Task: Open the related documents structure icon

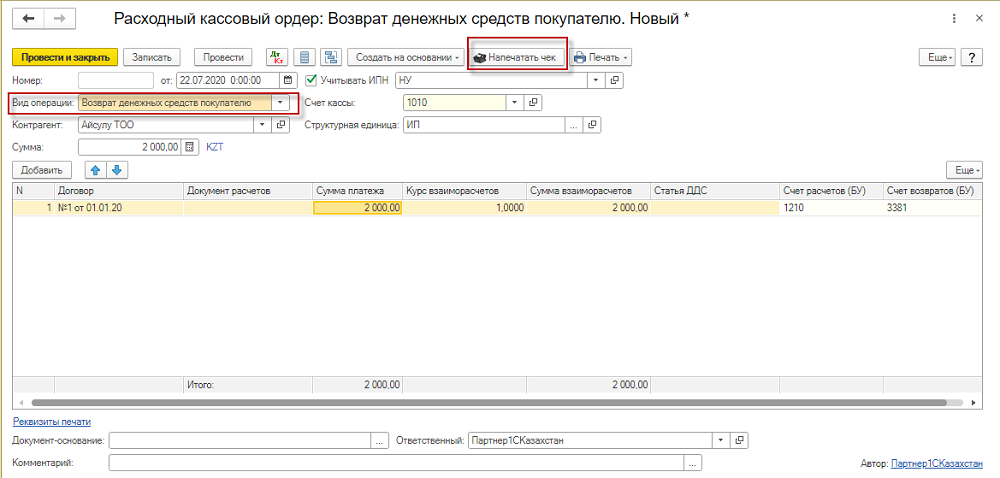Action: [x=330, y=57]
